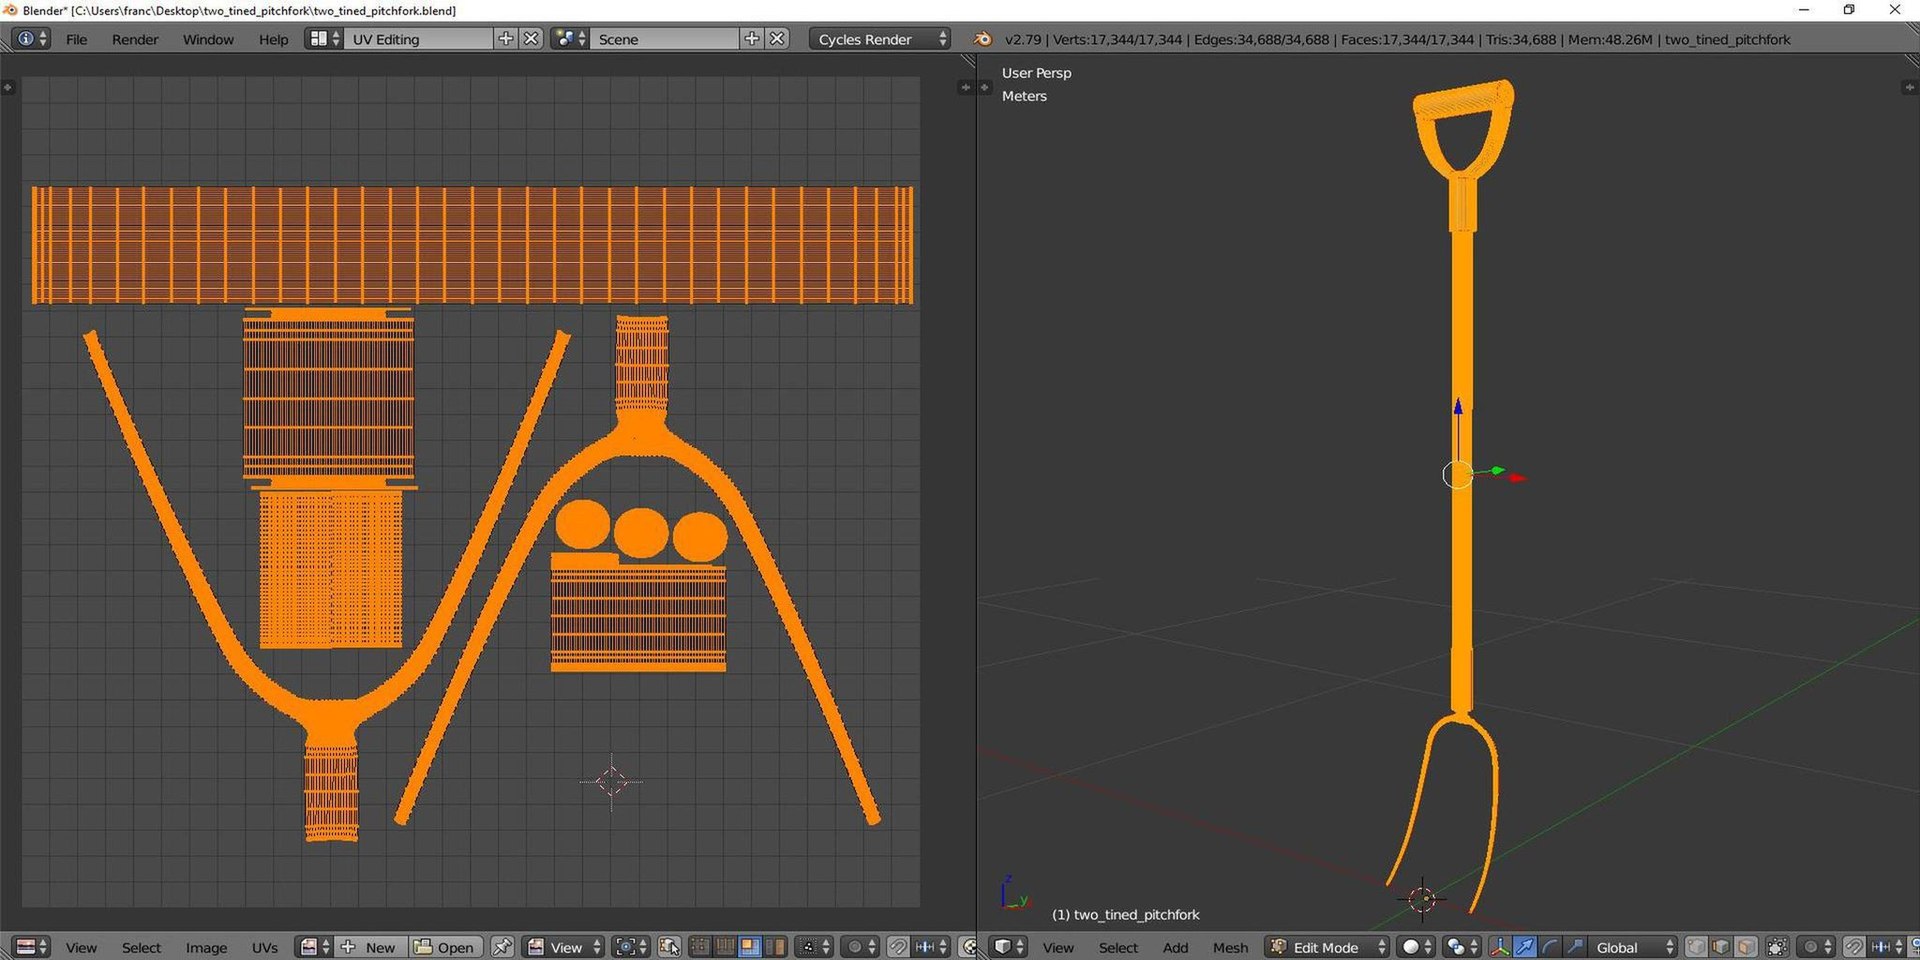This screenshot has height=960, width=1920.
Task: Delete the UV Editing screen layout
Action: point(531,39)
